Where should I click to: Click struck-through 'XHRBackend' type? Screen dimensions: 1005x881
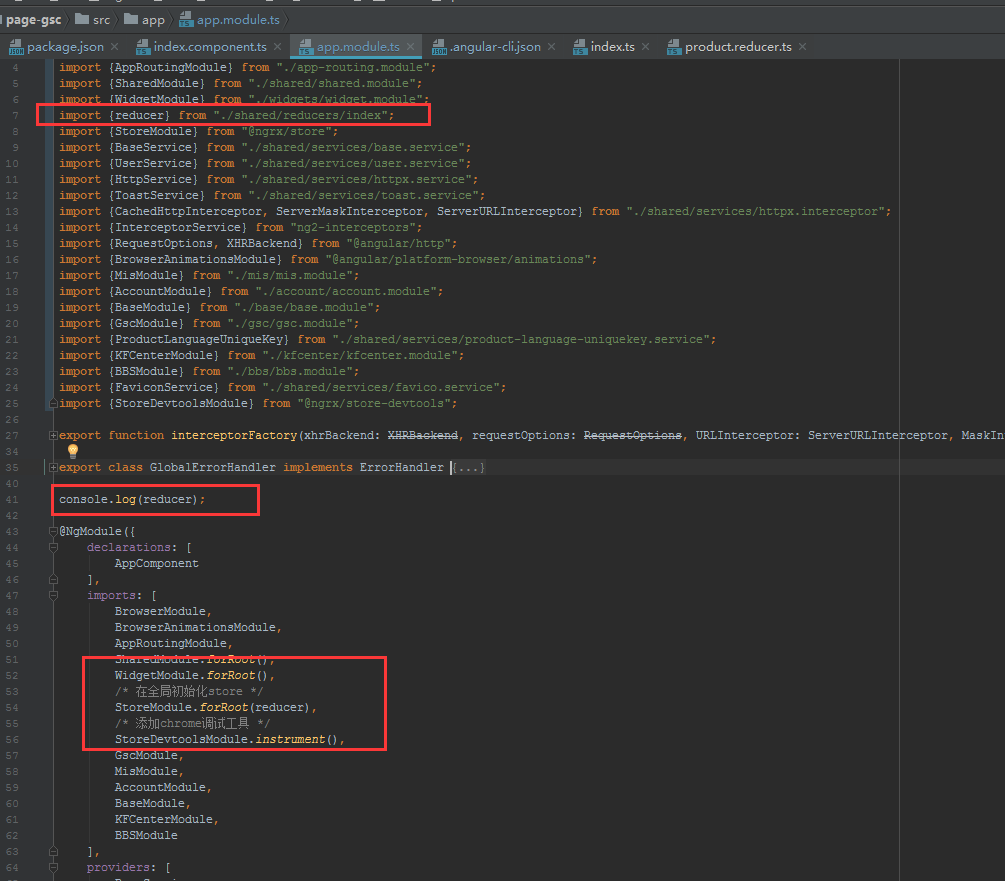pyautogui.click(x=423, y=436)
